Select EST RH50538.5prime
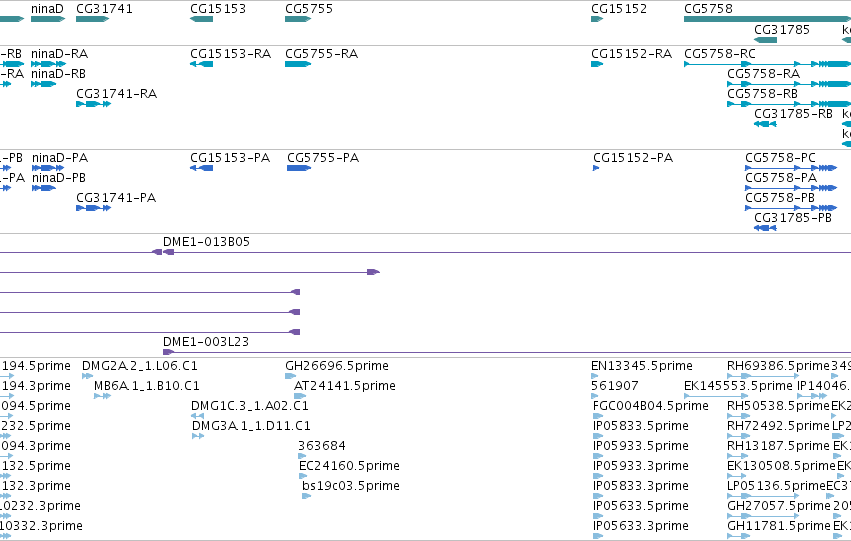Image resolution: width=851 pixels, height=541 pixels. click(739, 416)
